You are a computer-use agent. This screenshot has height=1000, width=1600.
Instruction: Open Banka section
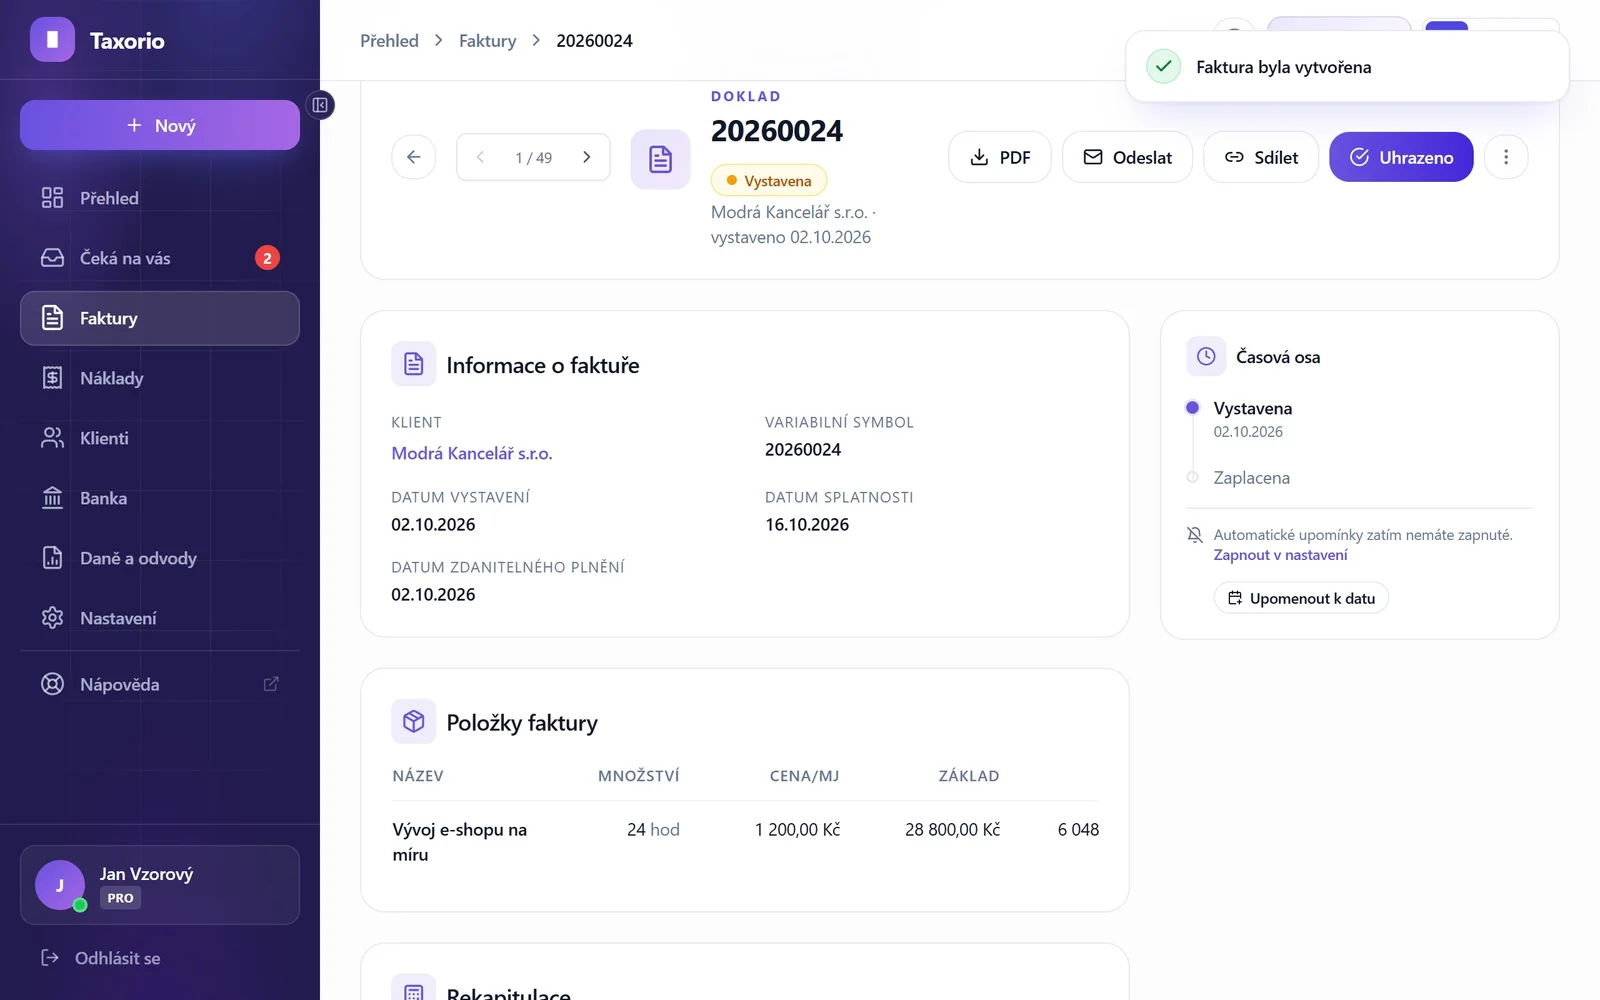160,498
